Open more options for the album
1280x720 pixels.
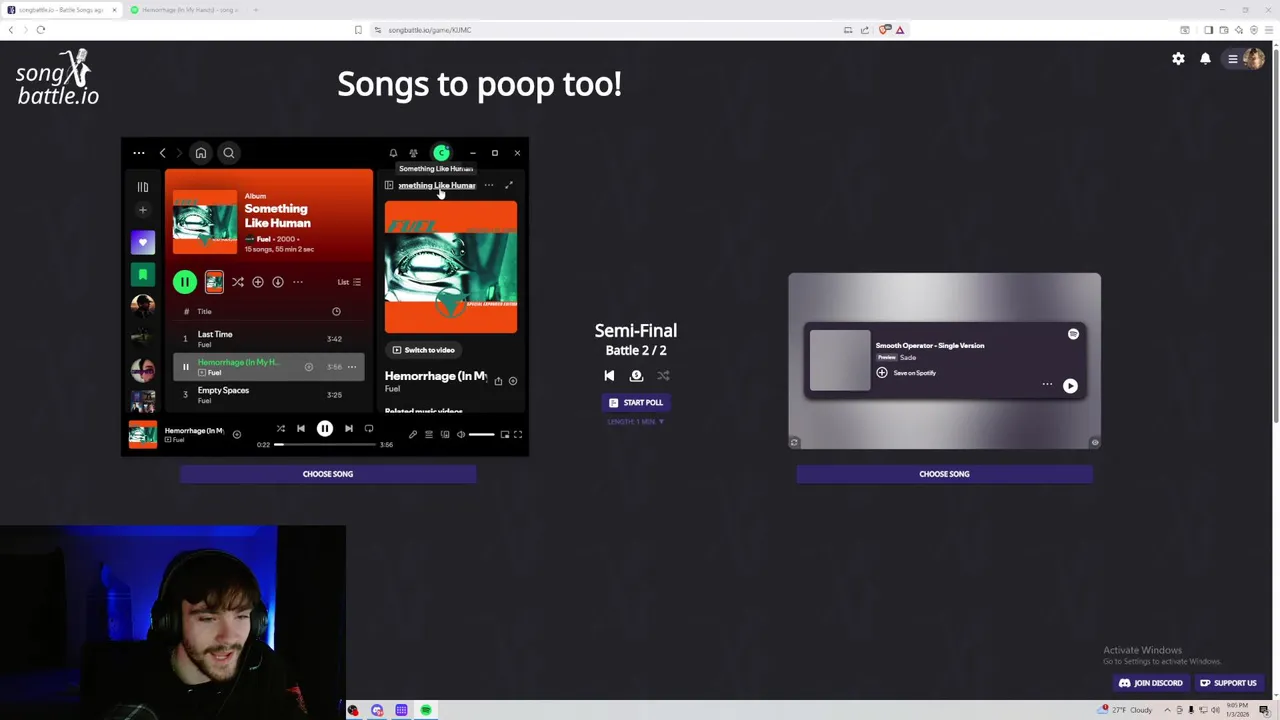(x=298, y=282)
